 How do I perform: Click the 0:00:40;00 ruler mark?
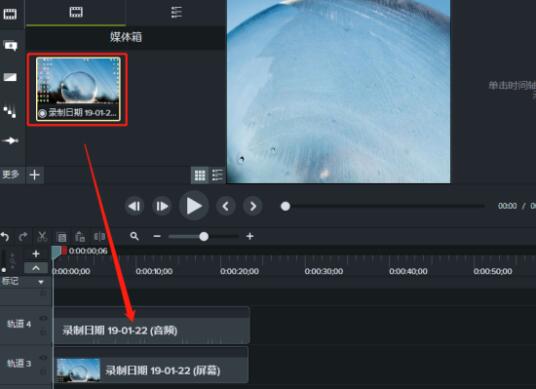tap(408, 271)
